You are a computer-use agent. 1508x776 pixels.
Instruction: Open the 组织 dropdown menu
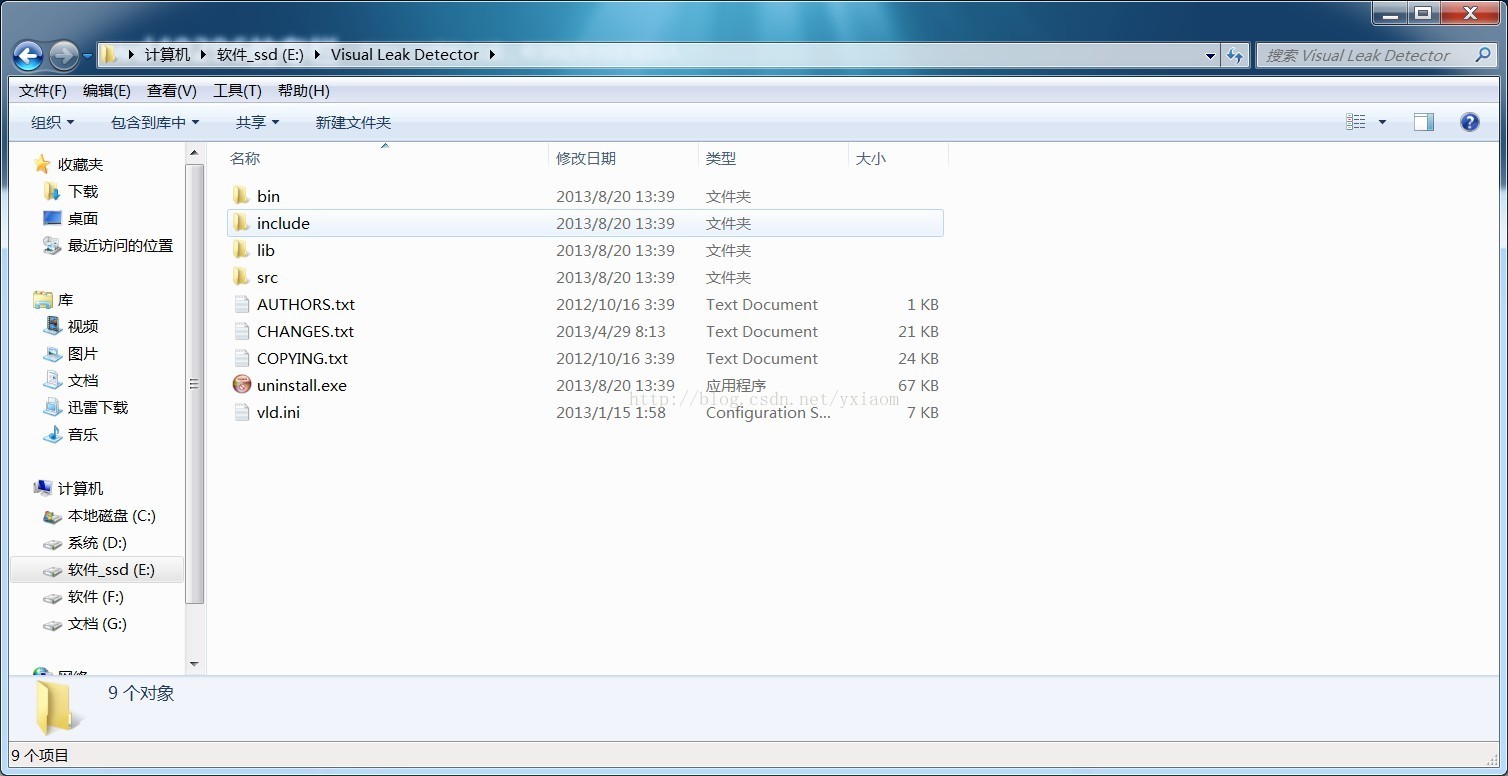(x=53, y=122)
